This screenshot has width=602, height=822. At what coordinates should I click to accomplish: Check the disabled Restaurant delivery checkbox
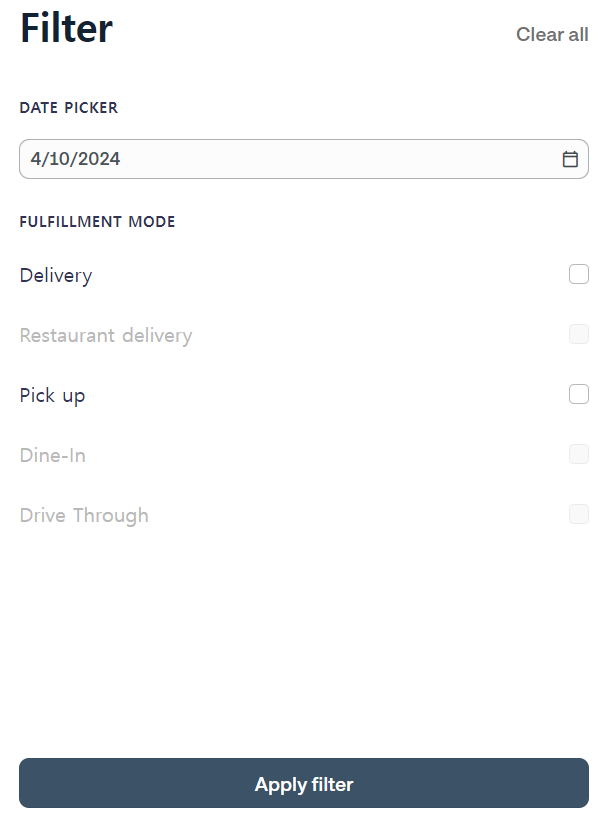(x=578, y=334)
